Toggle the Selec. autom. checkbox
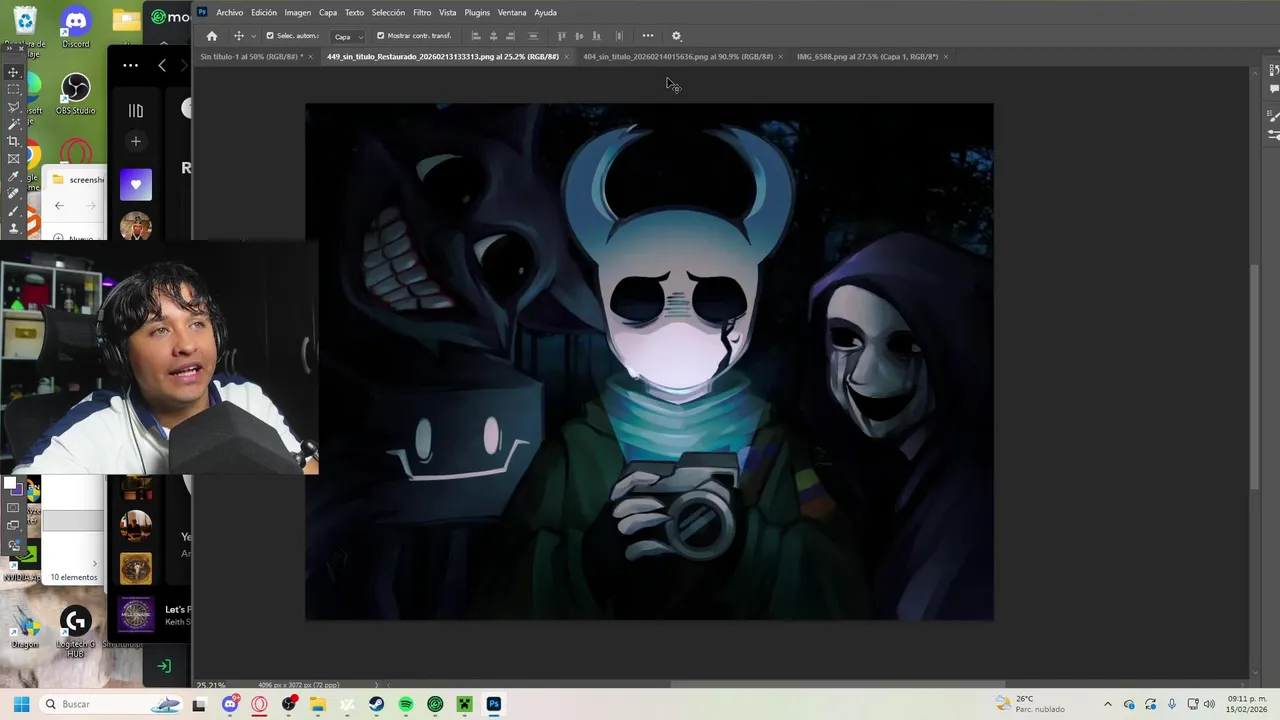The width and height of the screenshot is (1280, 720). point(270,36)
